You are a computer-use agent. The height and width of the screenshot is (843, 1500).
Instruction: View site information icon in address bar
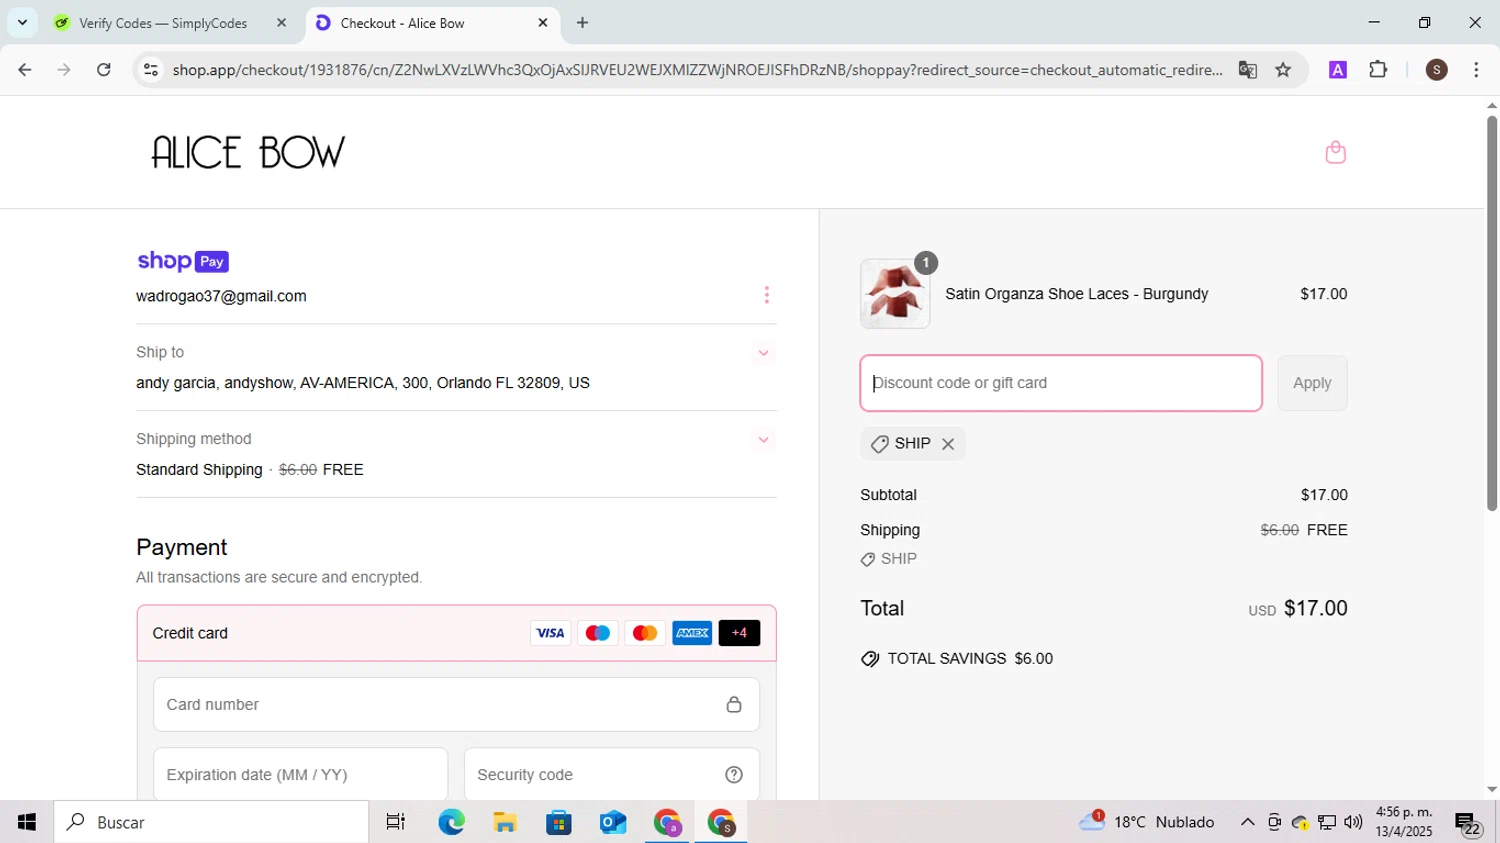(151, 70)
